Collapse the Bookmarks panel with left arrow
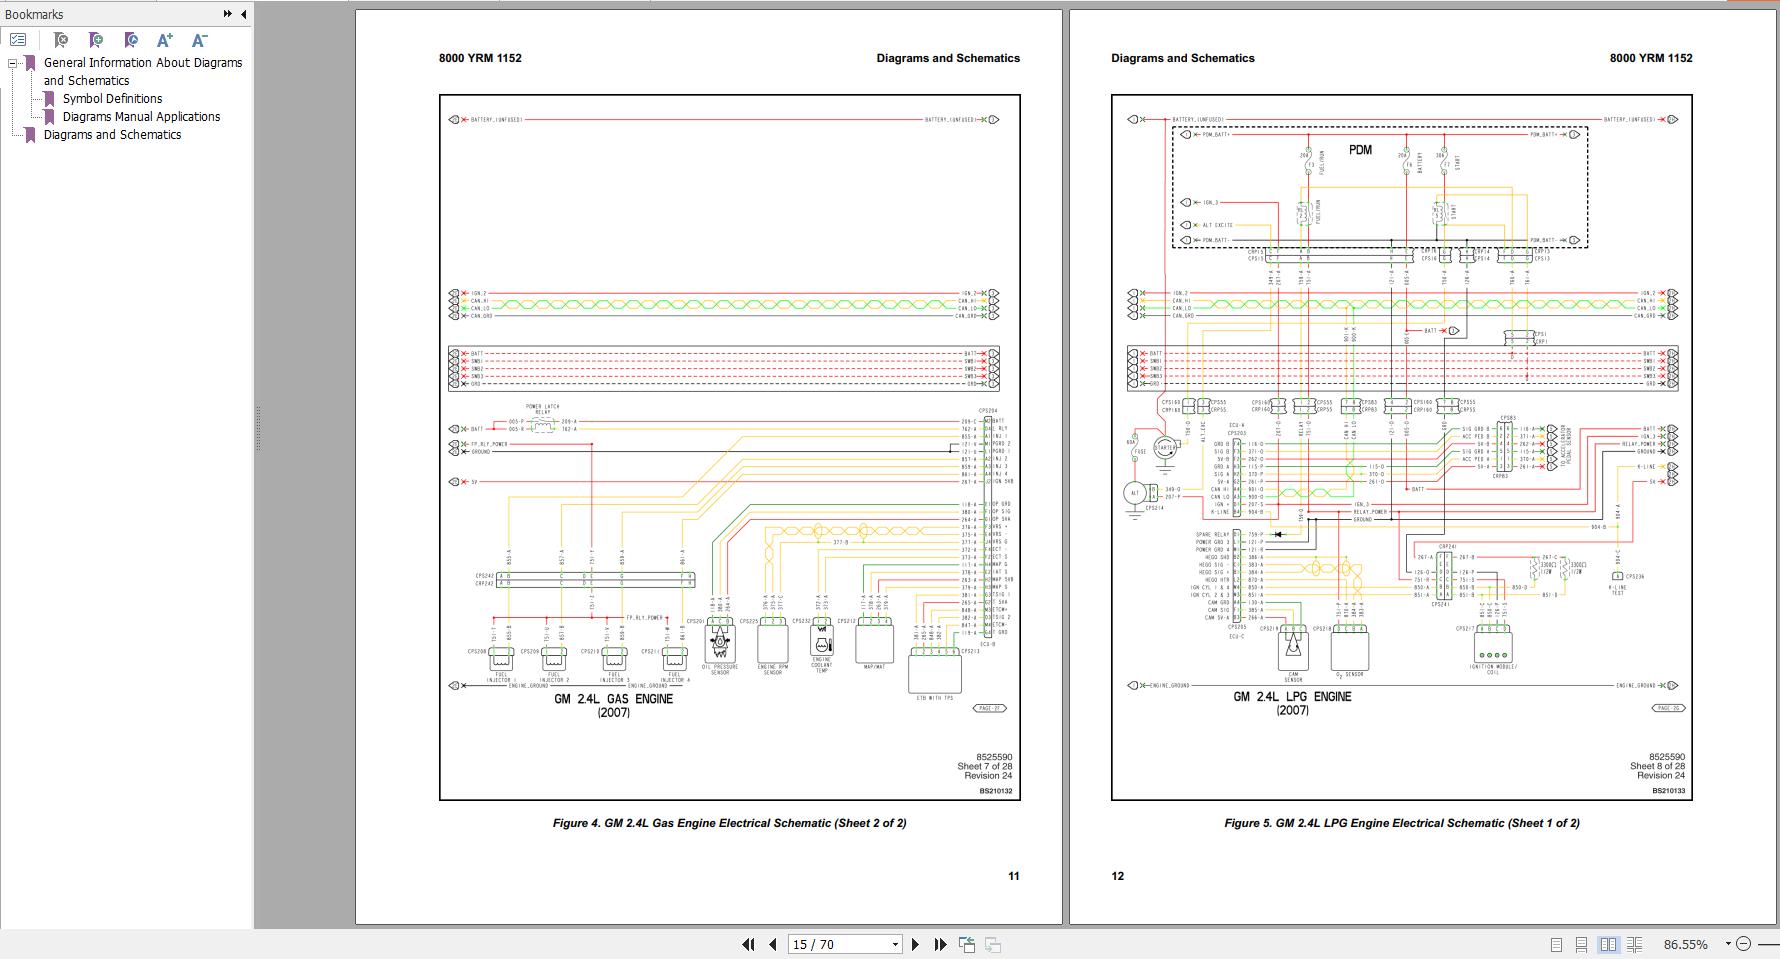Screen dimensions: 1780x959 [x=243, y=14]
